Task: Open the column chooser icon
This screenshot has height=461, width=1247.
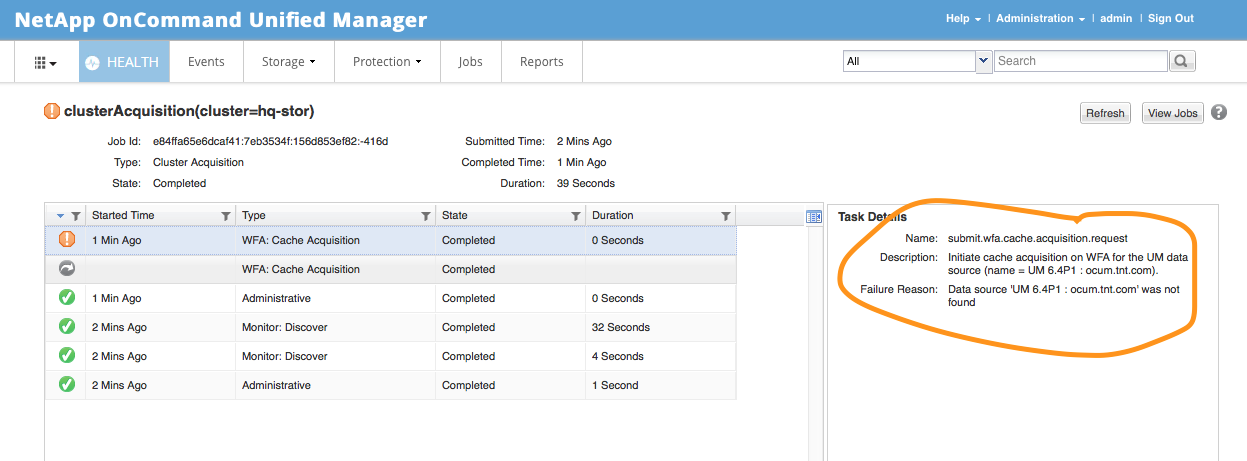Action: click(x=814, y=217)
